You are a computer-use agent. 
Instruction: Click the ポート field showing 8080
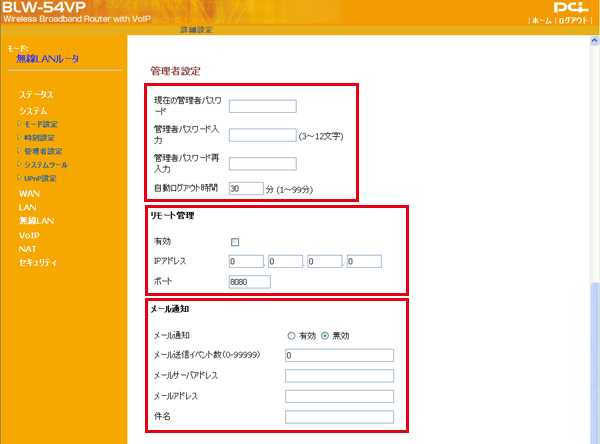tap(249, 282)
